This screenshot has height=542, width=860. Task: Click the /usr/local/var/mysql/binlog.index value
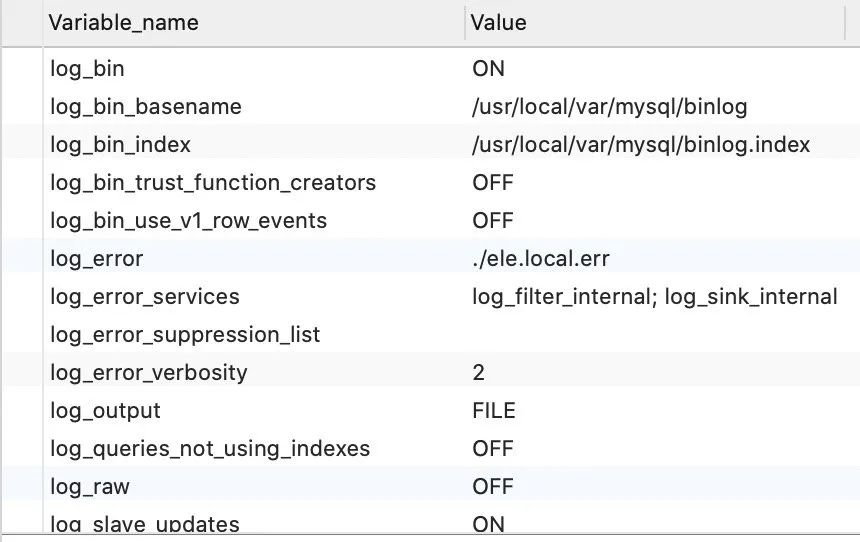[641, 145]
